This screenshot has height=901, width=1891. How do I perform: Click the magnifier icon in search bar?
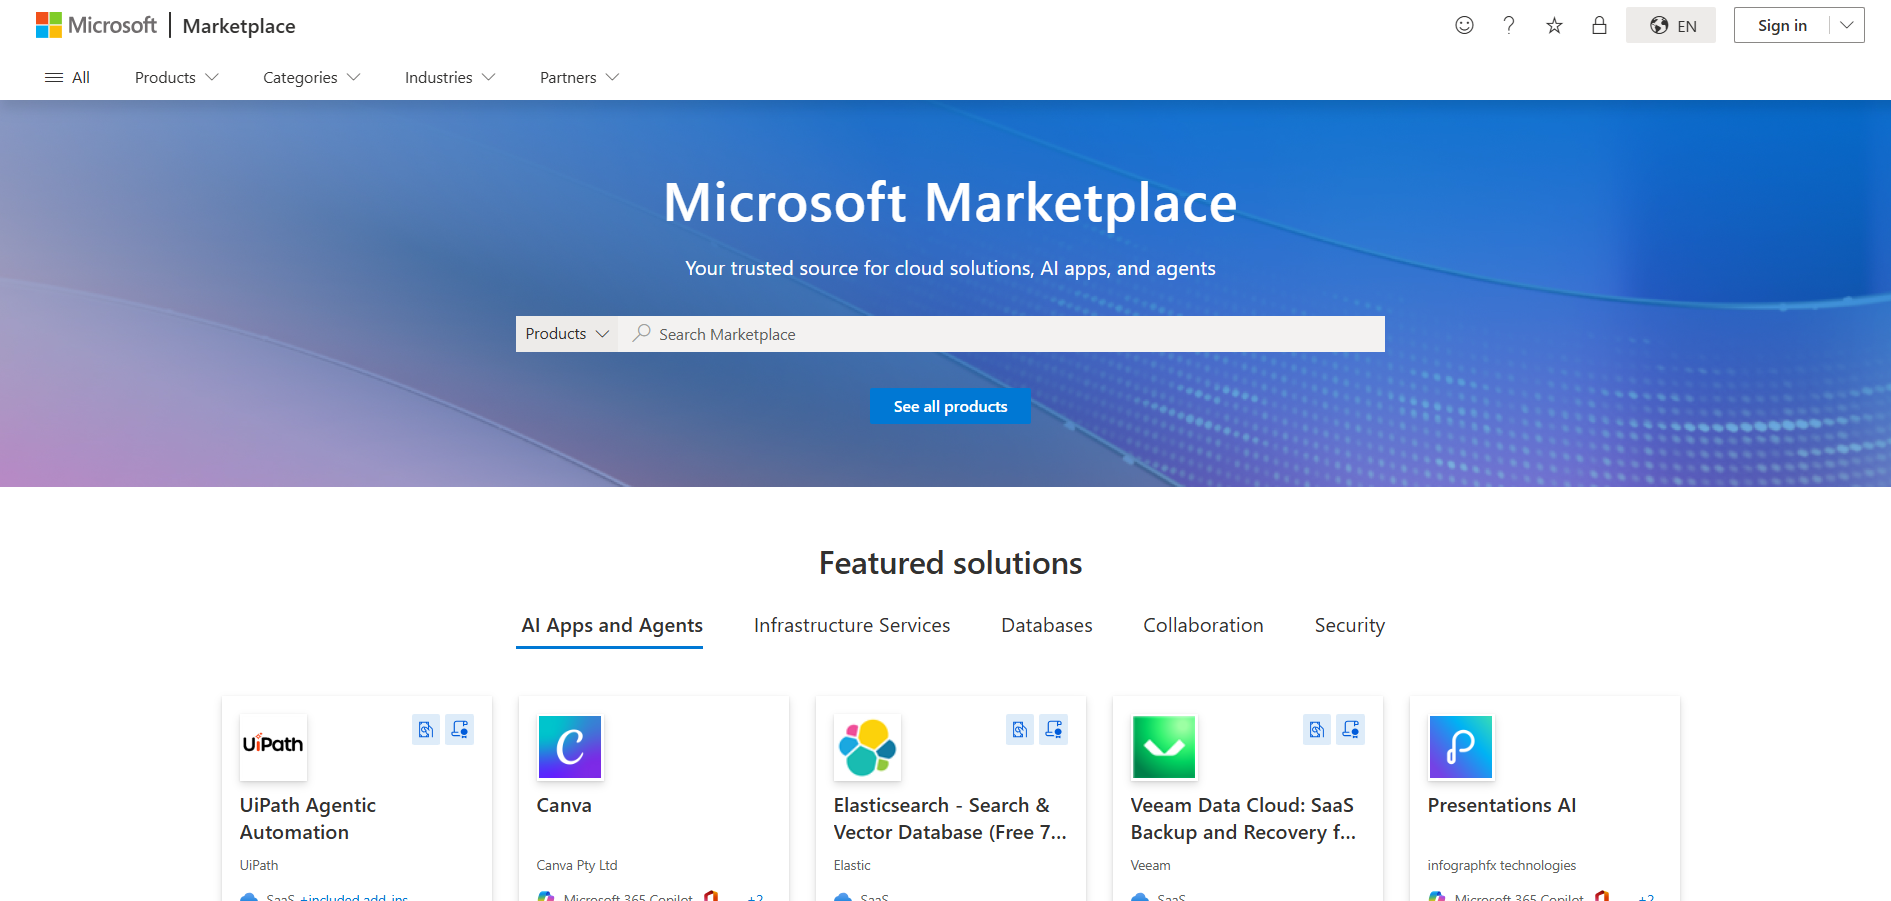[641, 333]
